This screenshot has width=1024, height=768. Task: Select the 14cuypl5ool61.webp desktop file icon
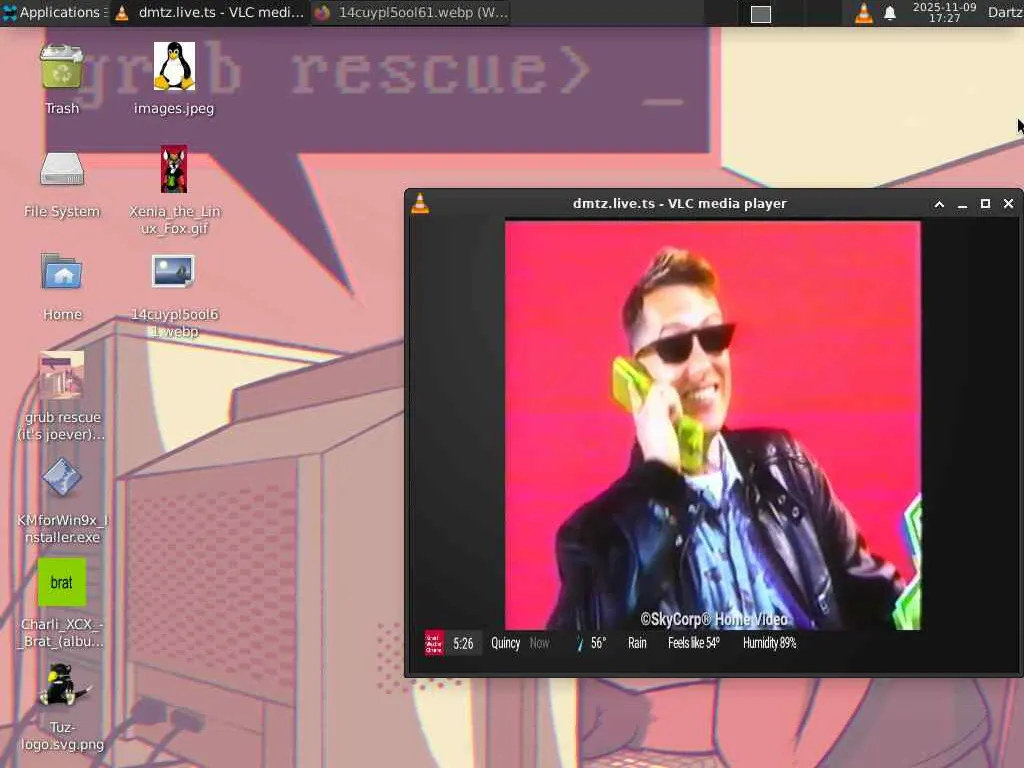pos(174,272)
